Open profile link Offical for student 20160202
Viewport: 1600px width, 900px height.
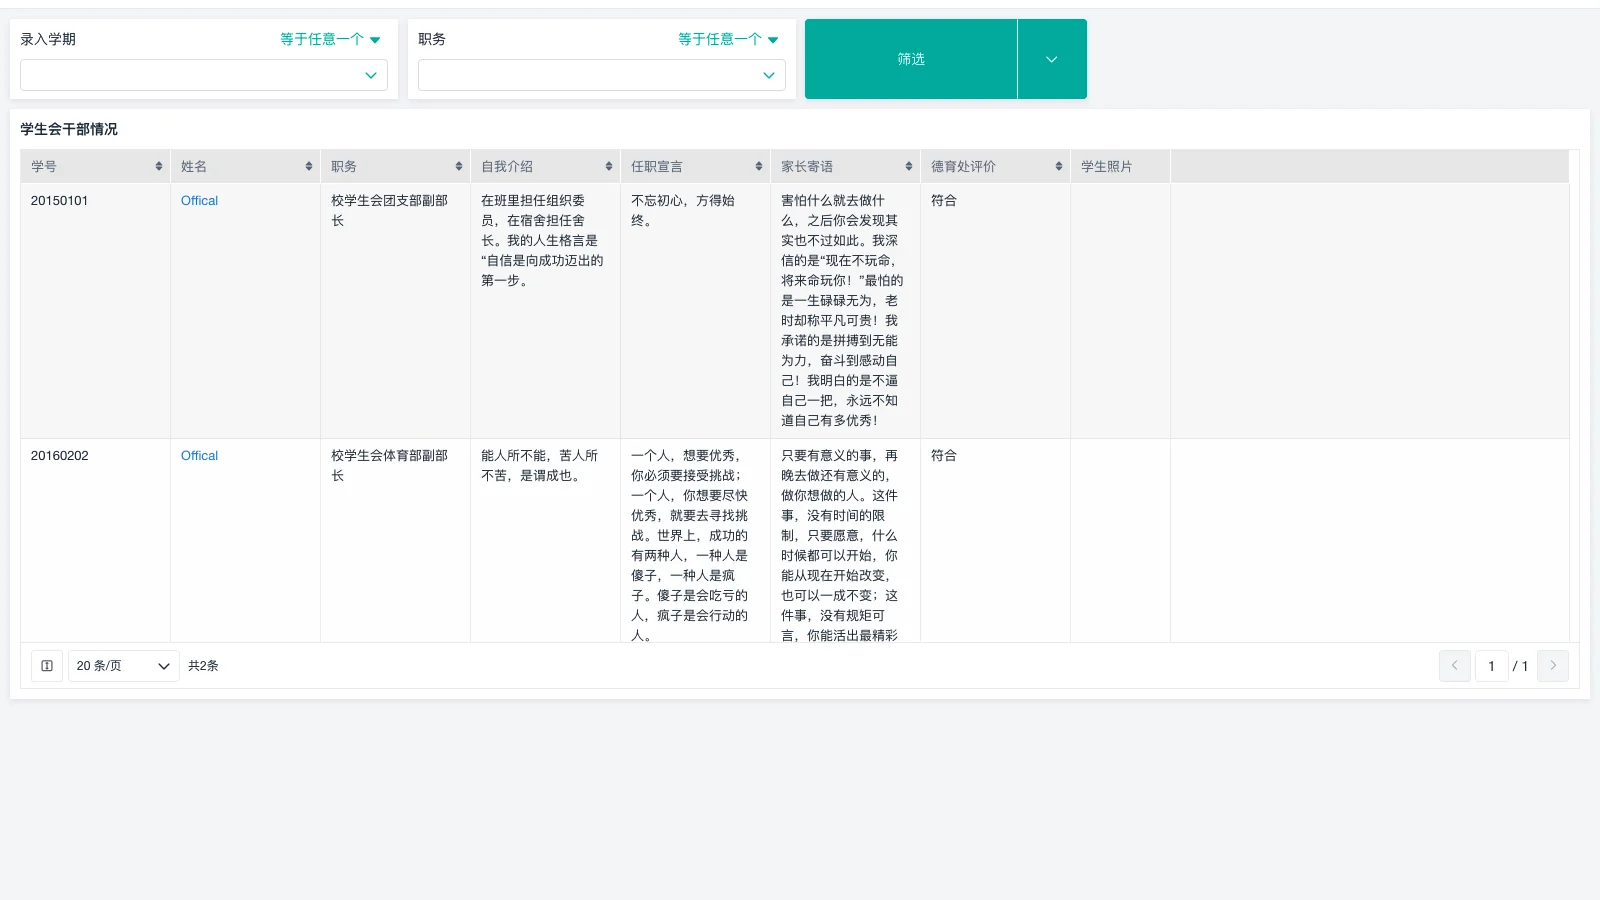(x=198, y=455)
